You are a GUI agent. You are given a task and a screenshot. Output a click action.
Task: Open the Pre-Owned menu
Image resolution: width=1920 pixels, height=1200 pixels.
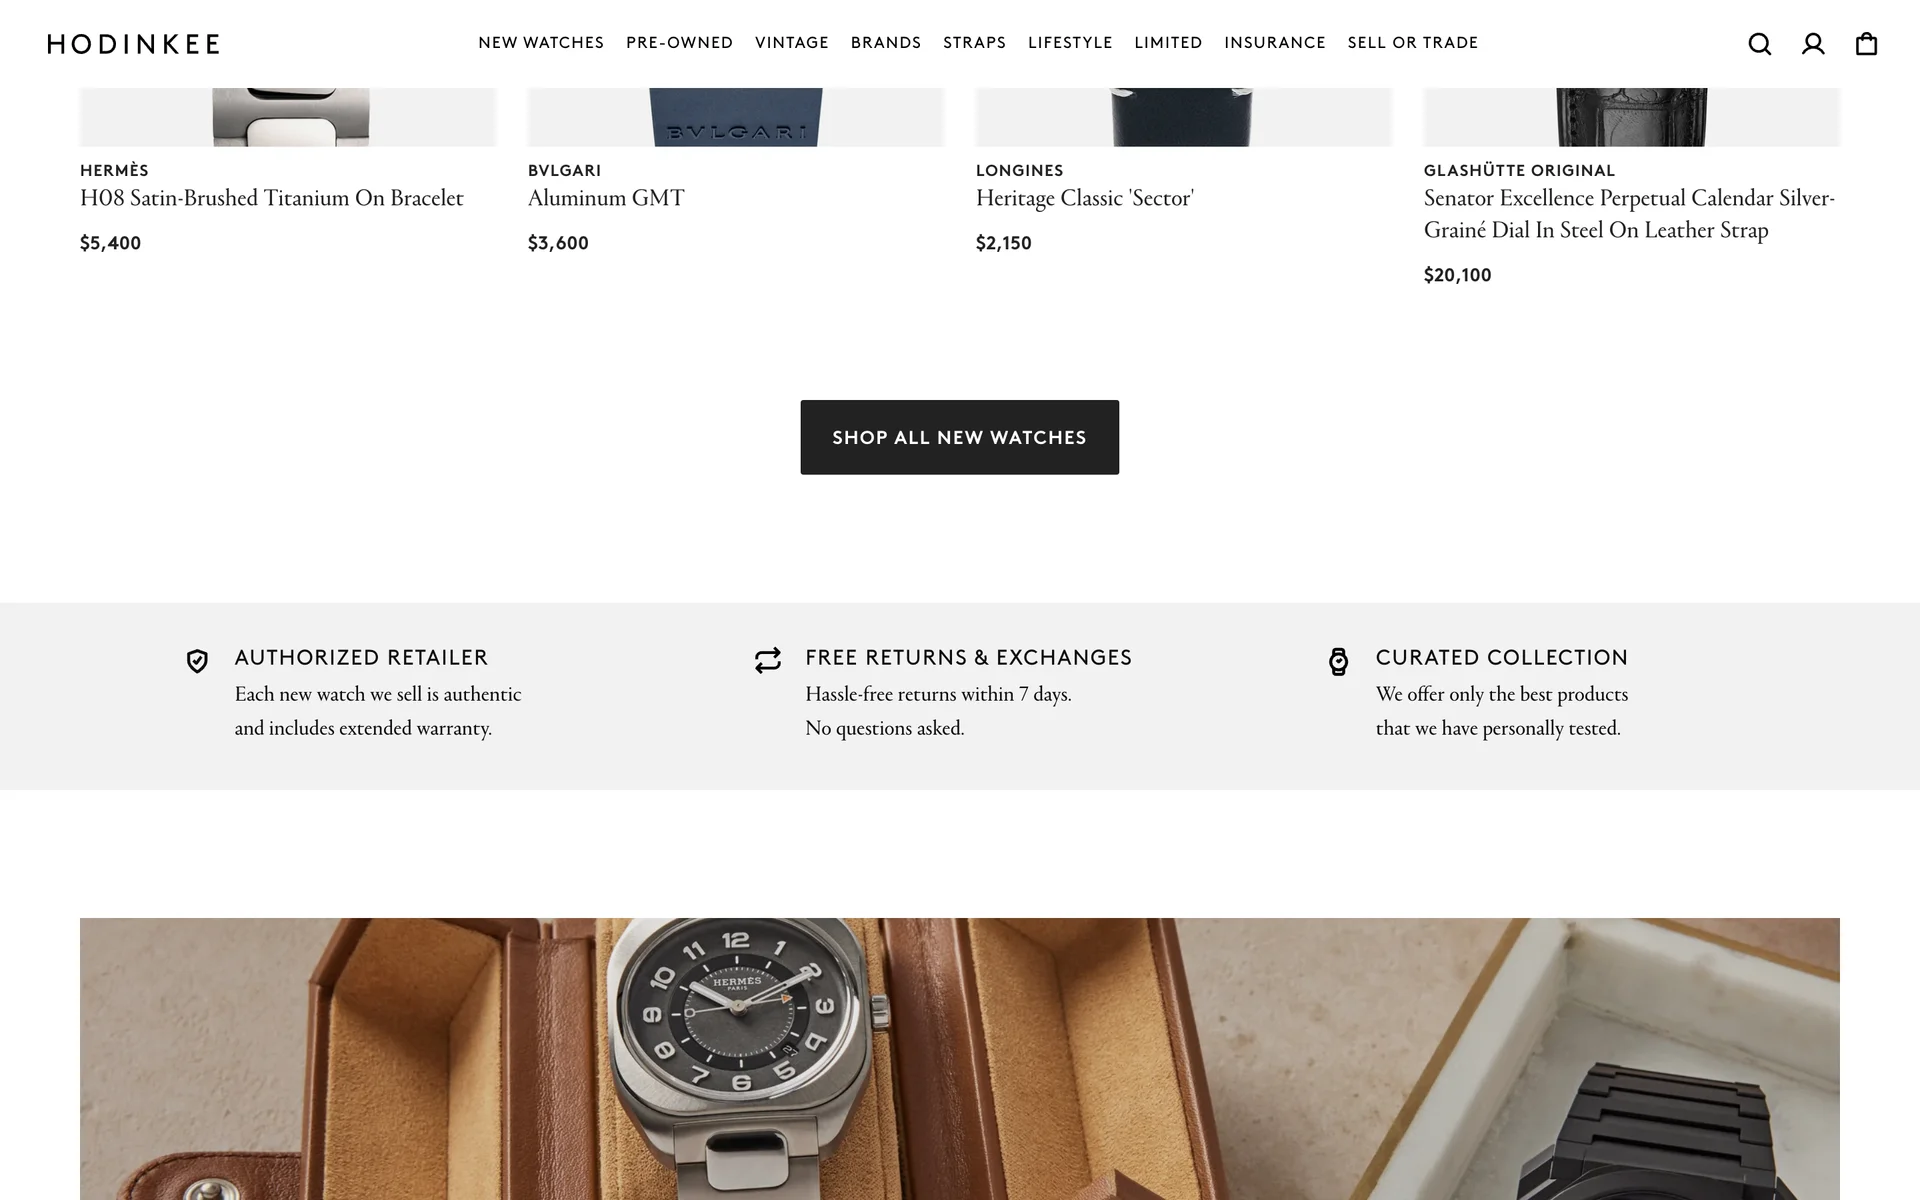679,43
